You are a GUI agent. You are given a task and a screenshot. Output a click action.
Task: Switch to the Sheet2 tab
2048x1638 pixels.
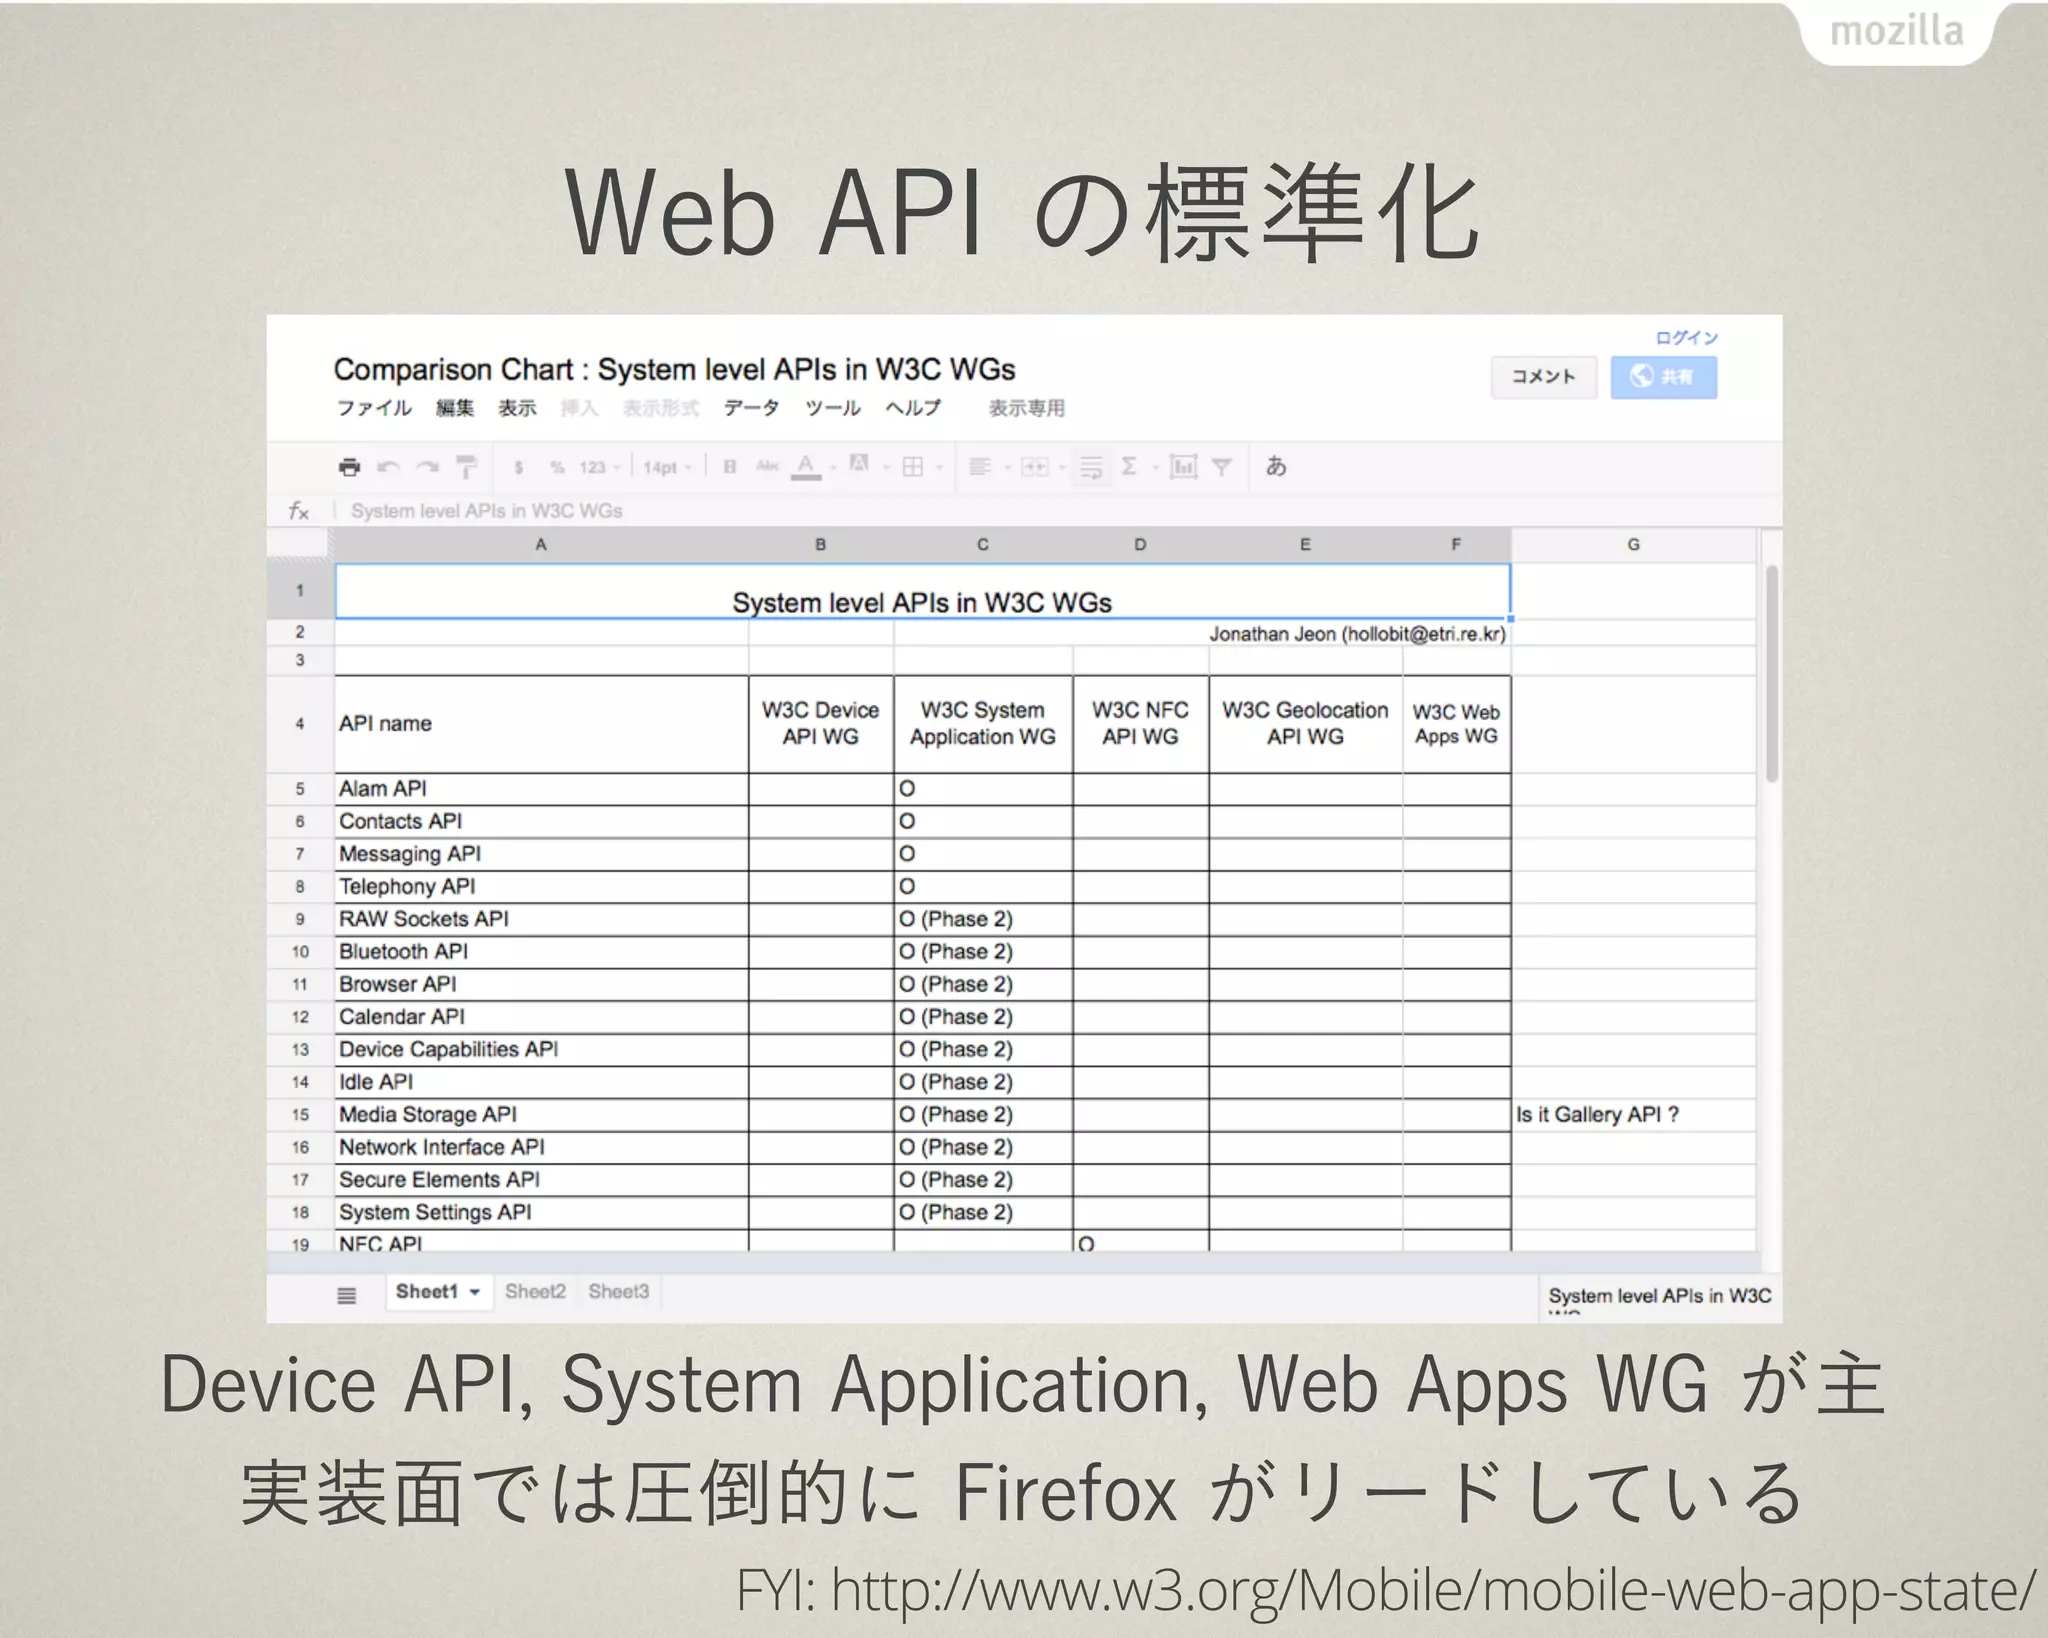(535, 1291)
